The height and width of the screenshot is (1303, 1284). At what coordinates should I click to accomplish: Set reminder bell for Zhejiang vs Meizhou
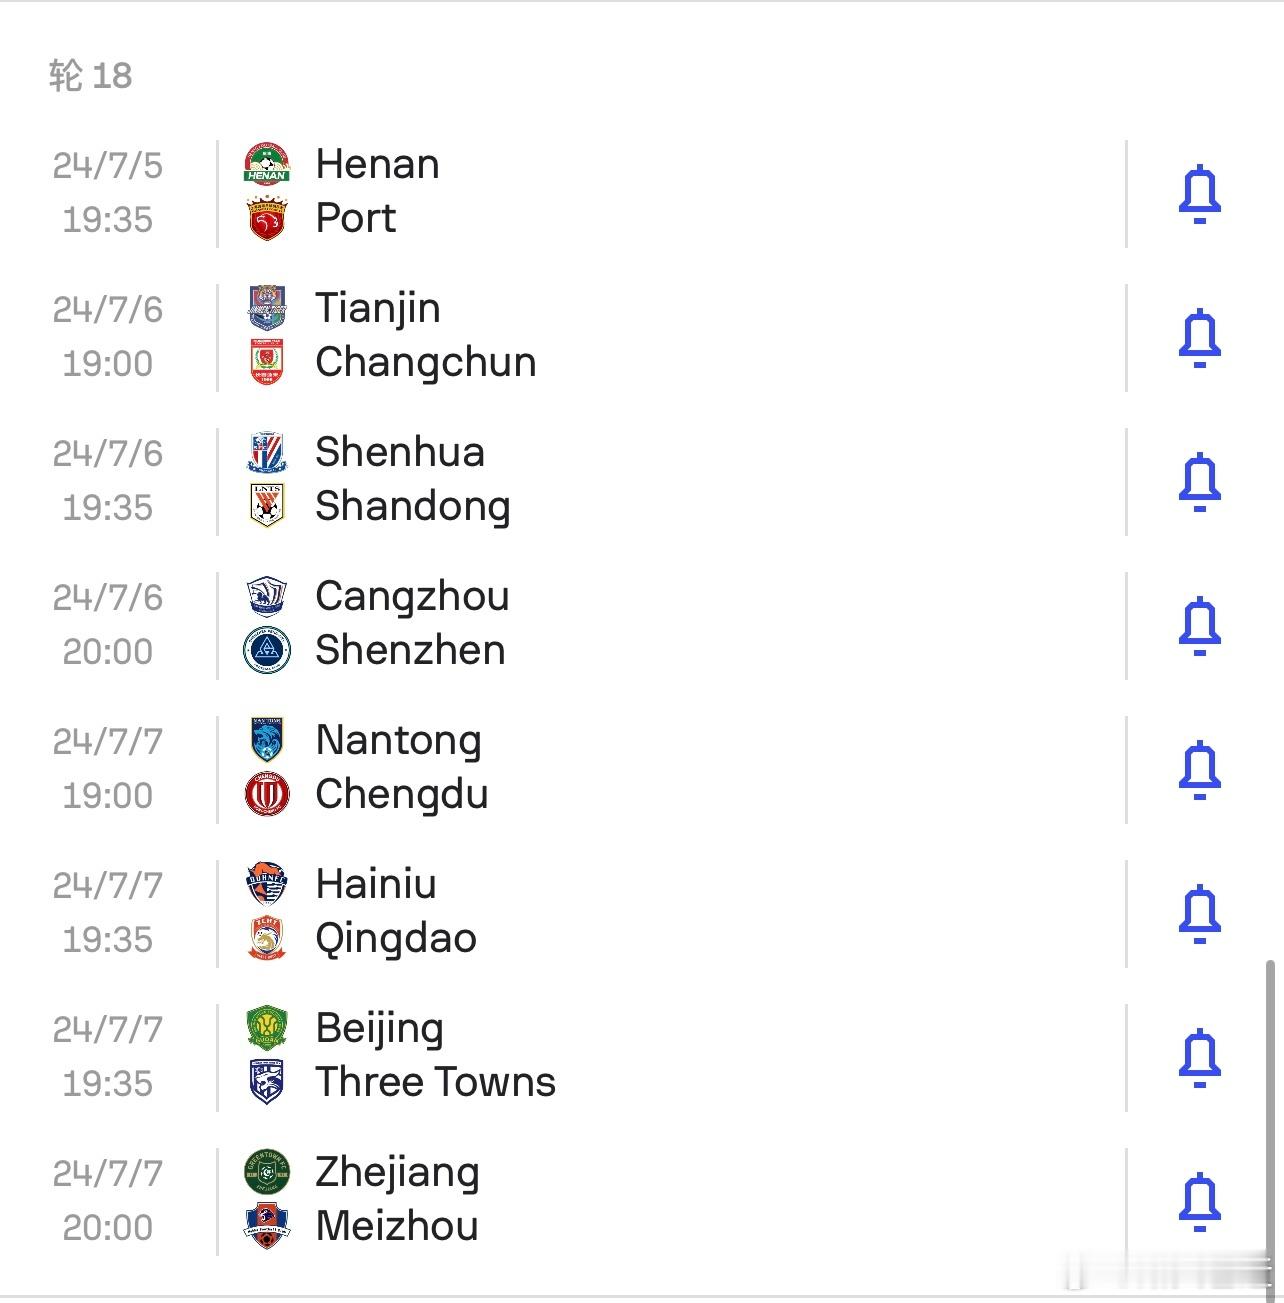[x=1199, y=1202]
